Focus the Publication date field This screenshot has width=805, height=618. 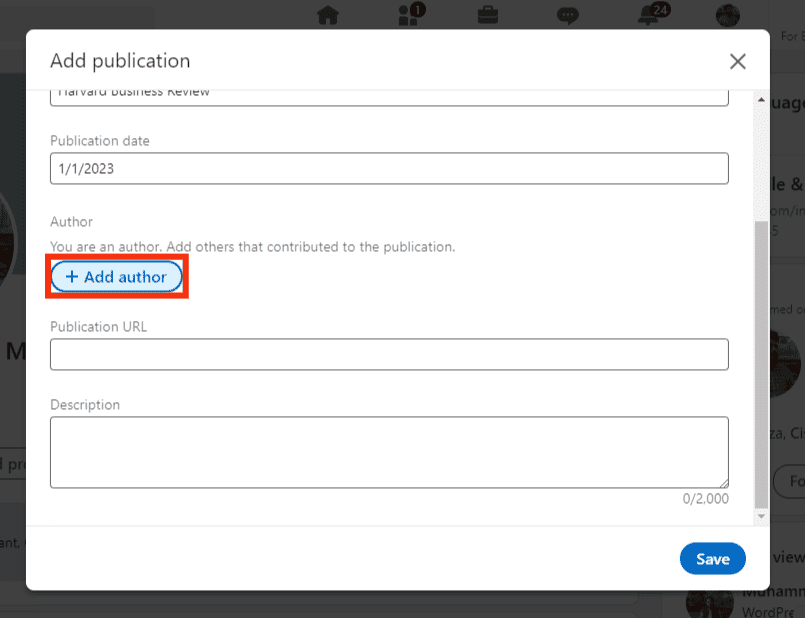[x=389, y=168]
